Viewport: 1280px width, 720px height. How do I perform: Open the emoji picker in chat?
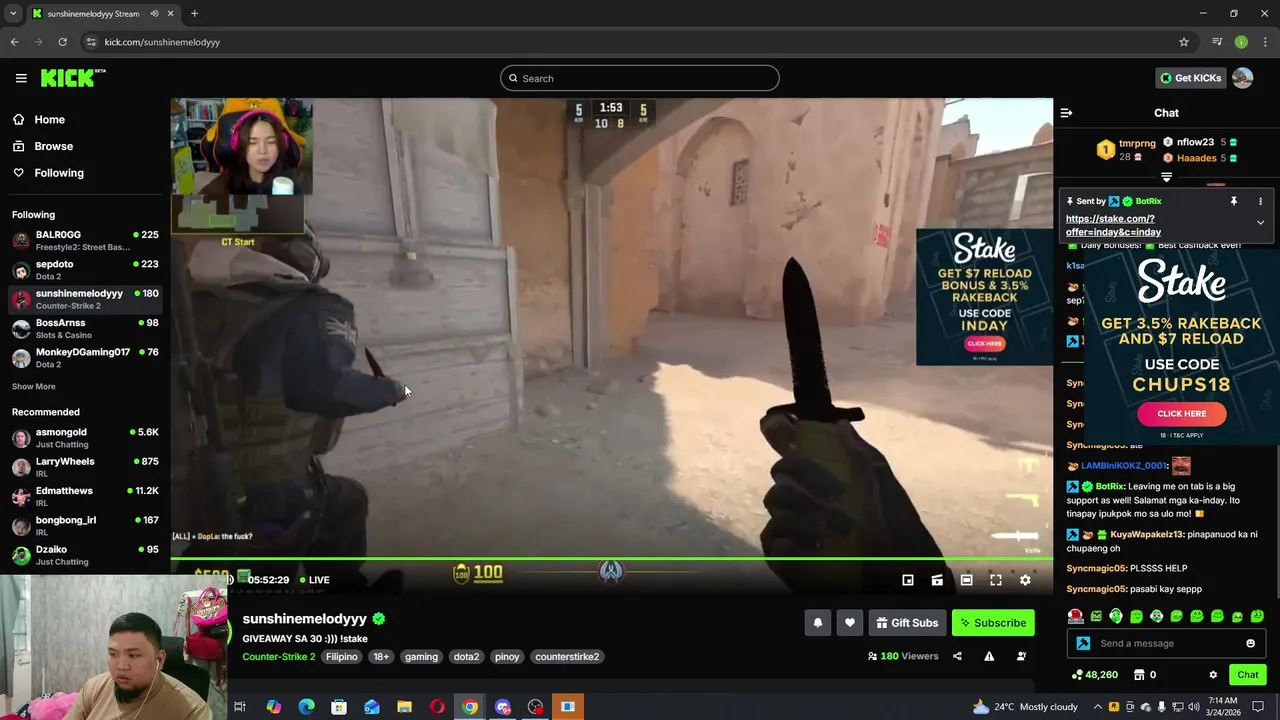[x=1250, y=643]
